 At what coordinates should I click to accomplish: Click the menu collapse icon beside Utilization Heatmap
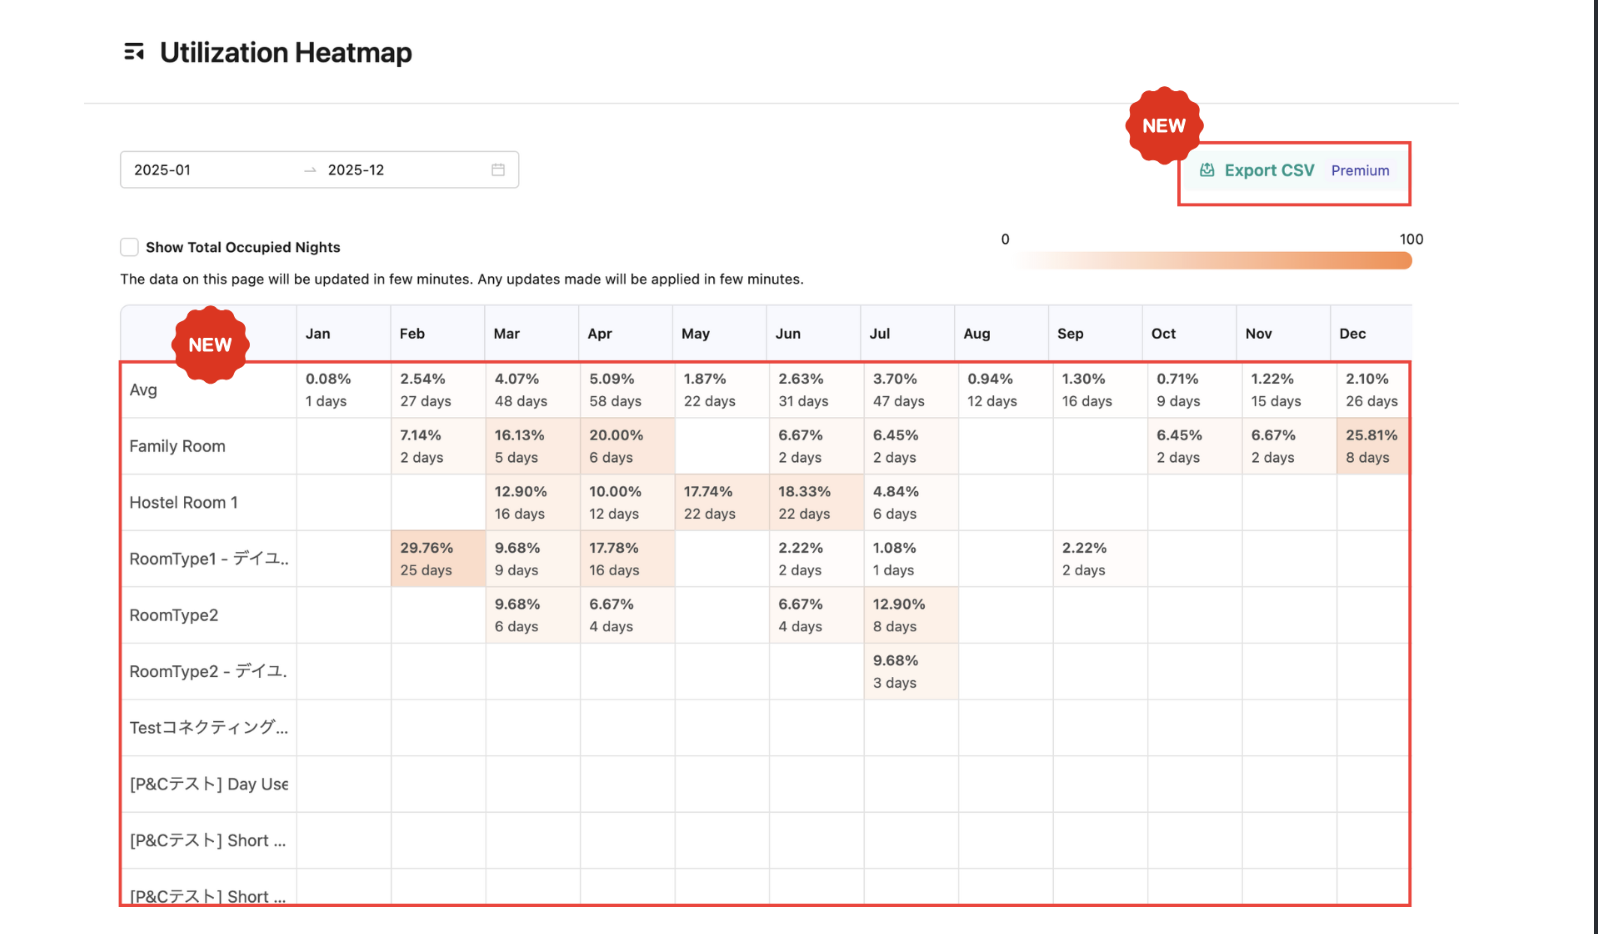tap(134, 52)
